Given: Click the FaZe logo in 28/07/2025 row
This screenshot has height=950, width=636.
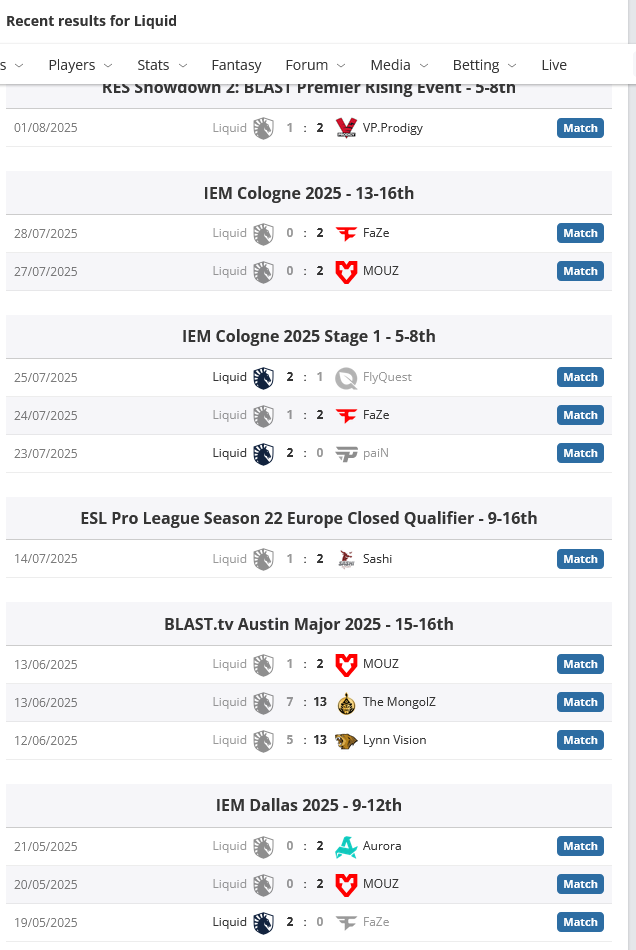Looking at the screenshot, I should [346, 233].
